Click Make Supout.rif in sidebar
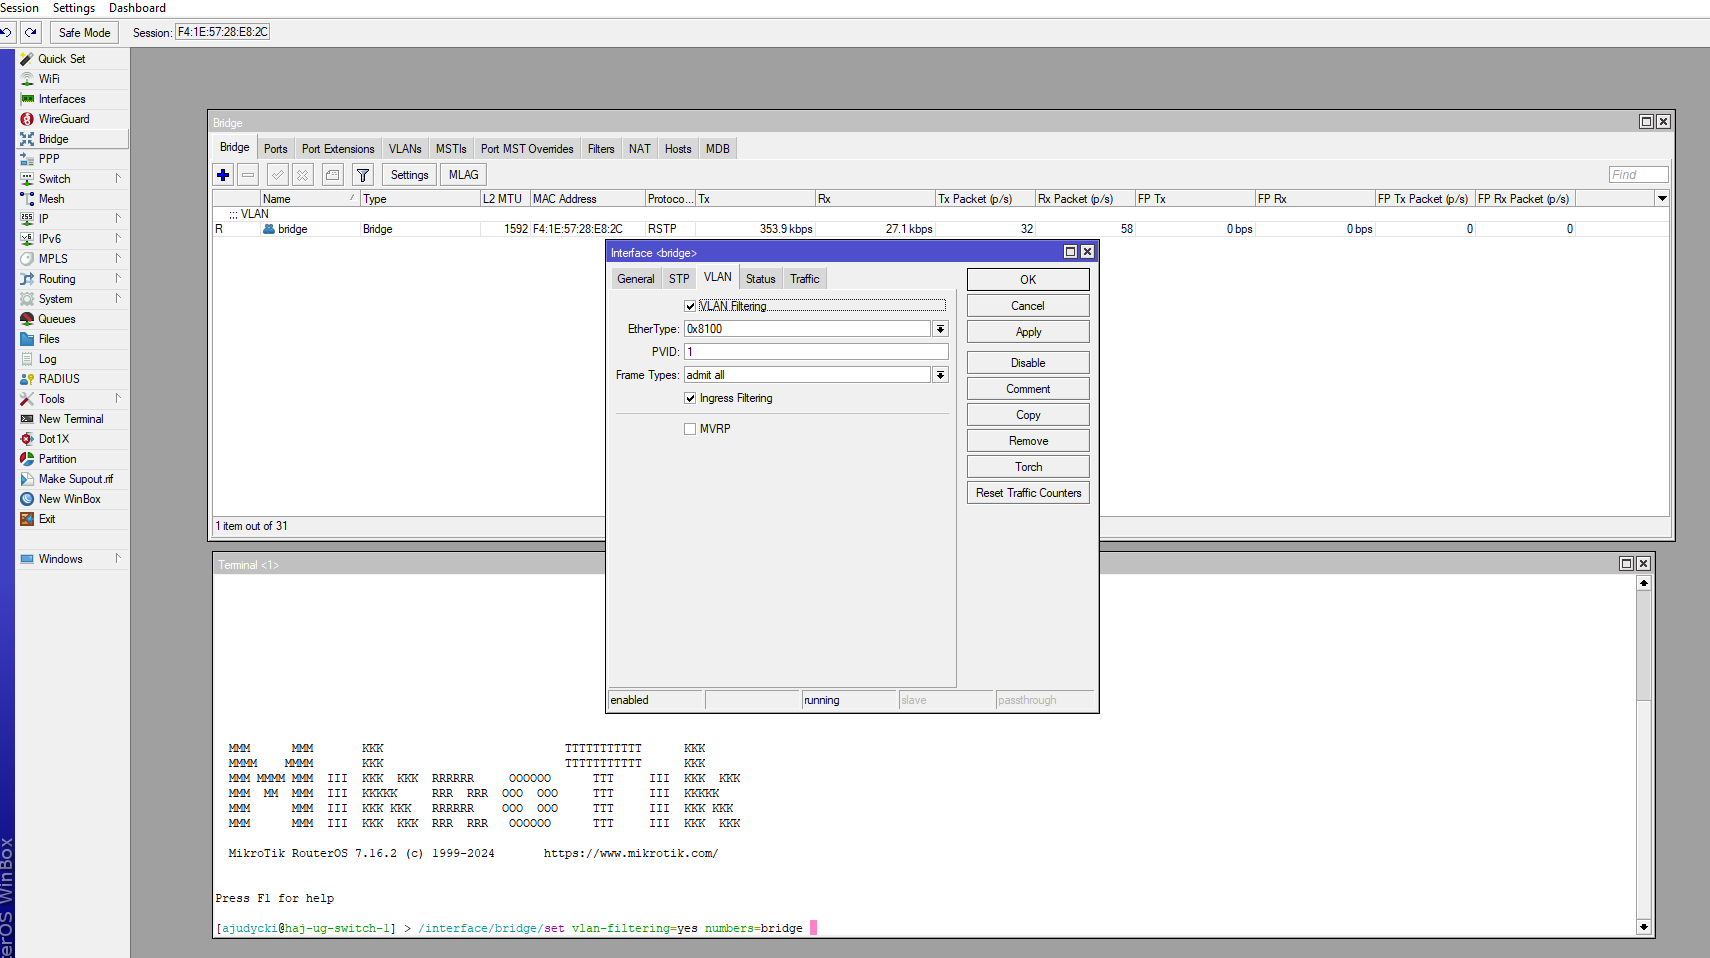The image size is (1710, 958). pos(76,479)
